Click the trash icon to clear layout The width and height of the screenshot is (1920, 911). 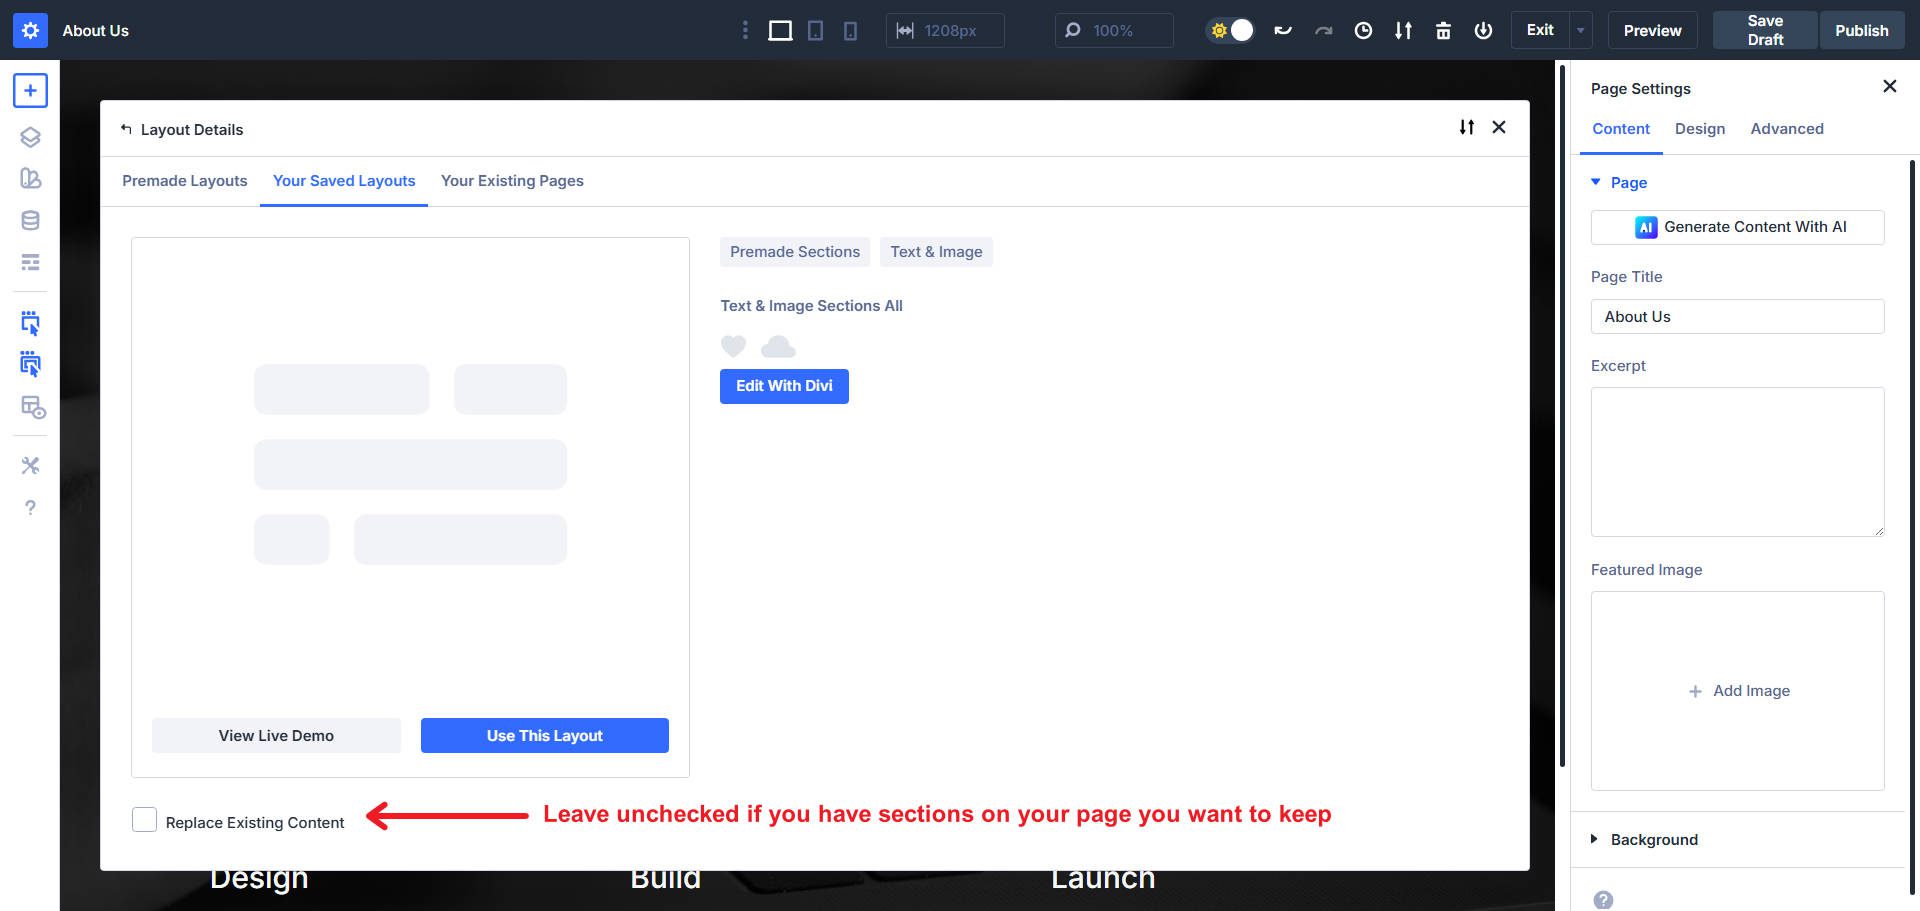click(x=1443, y=30)
